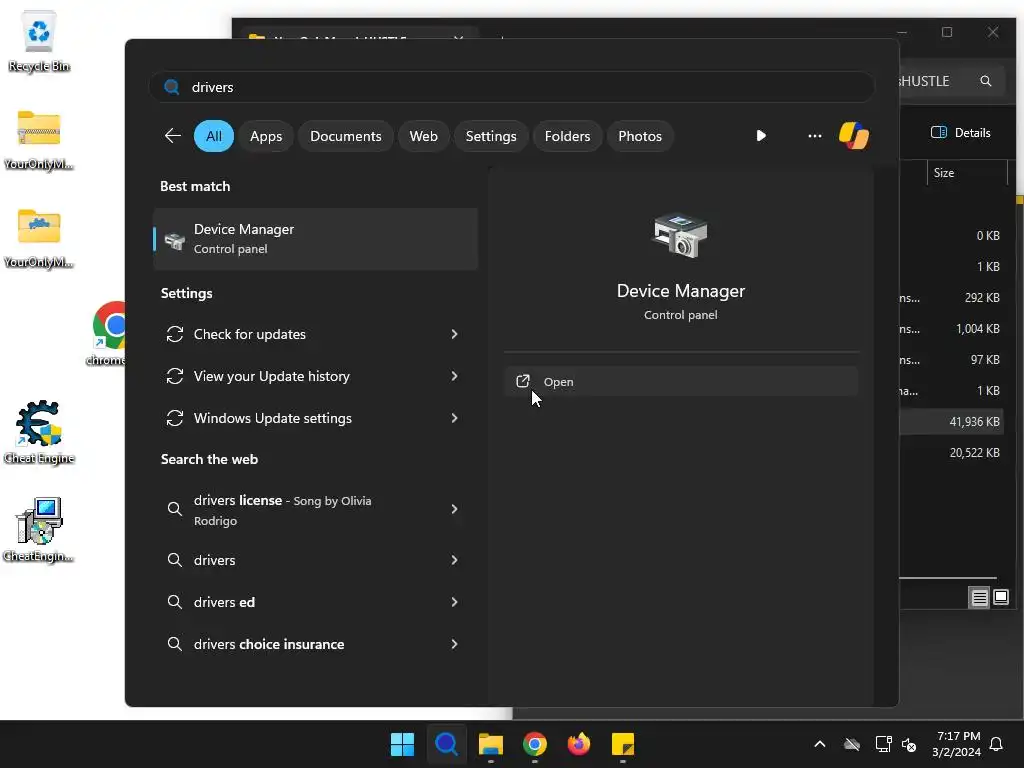This screenshot has width=1024, height=768.
Task: Open Windows Update settings result
Action: click(x=315, y=418)
